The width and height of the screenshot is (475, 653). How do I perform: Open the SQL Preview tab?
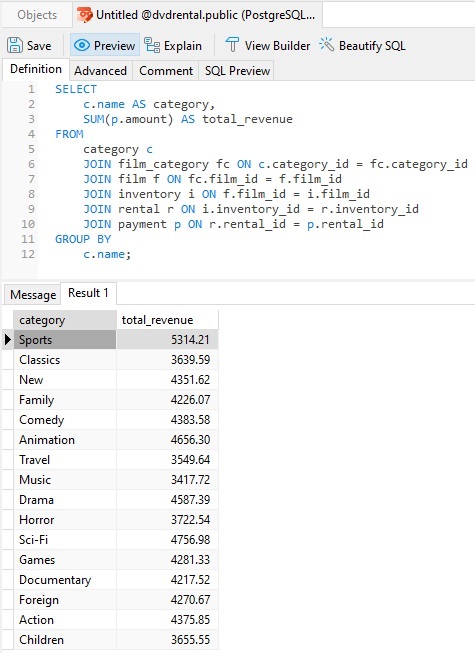(237, 70)
